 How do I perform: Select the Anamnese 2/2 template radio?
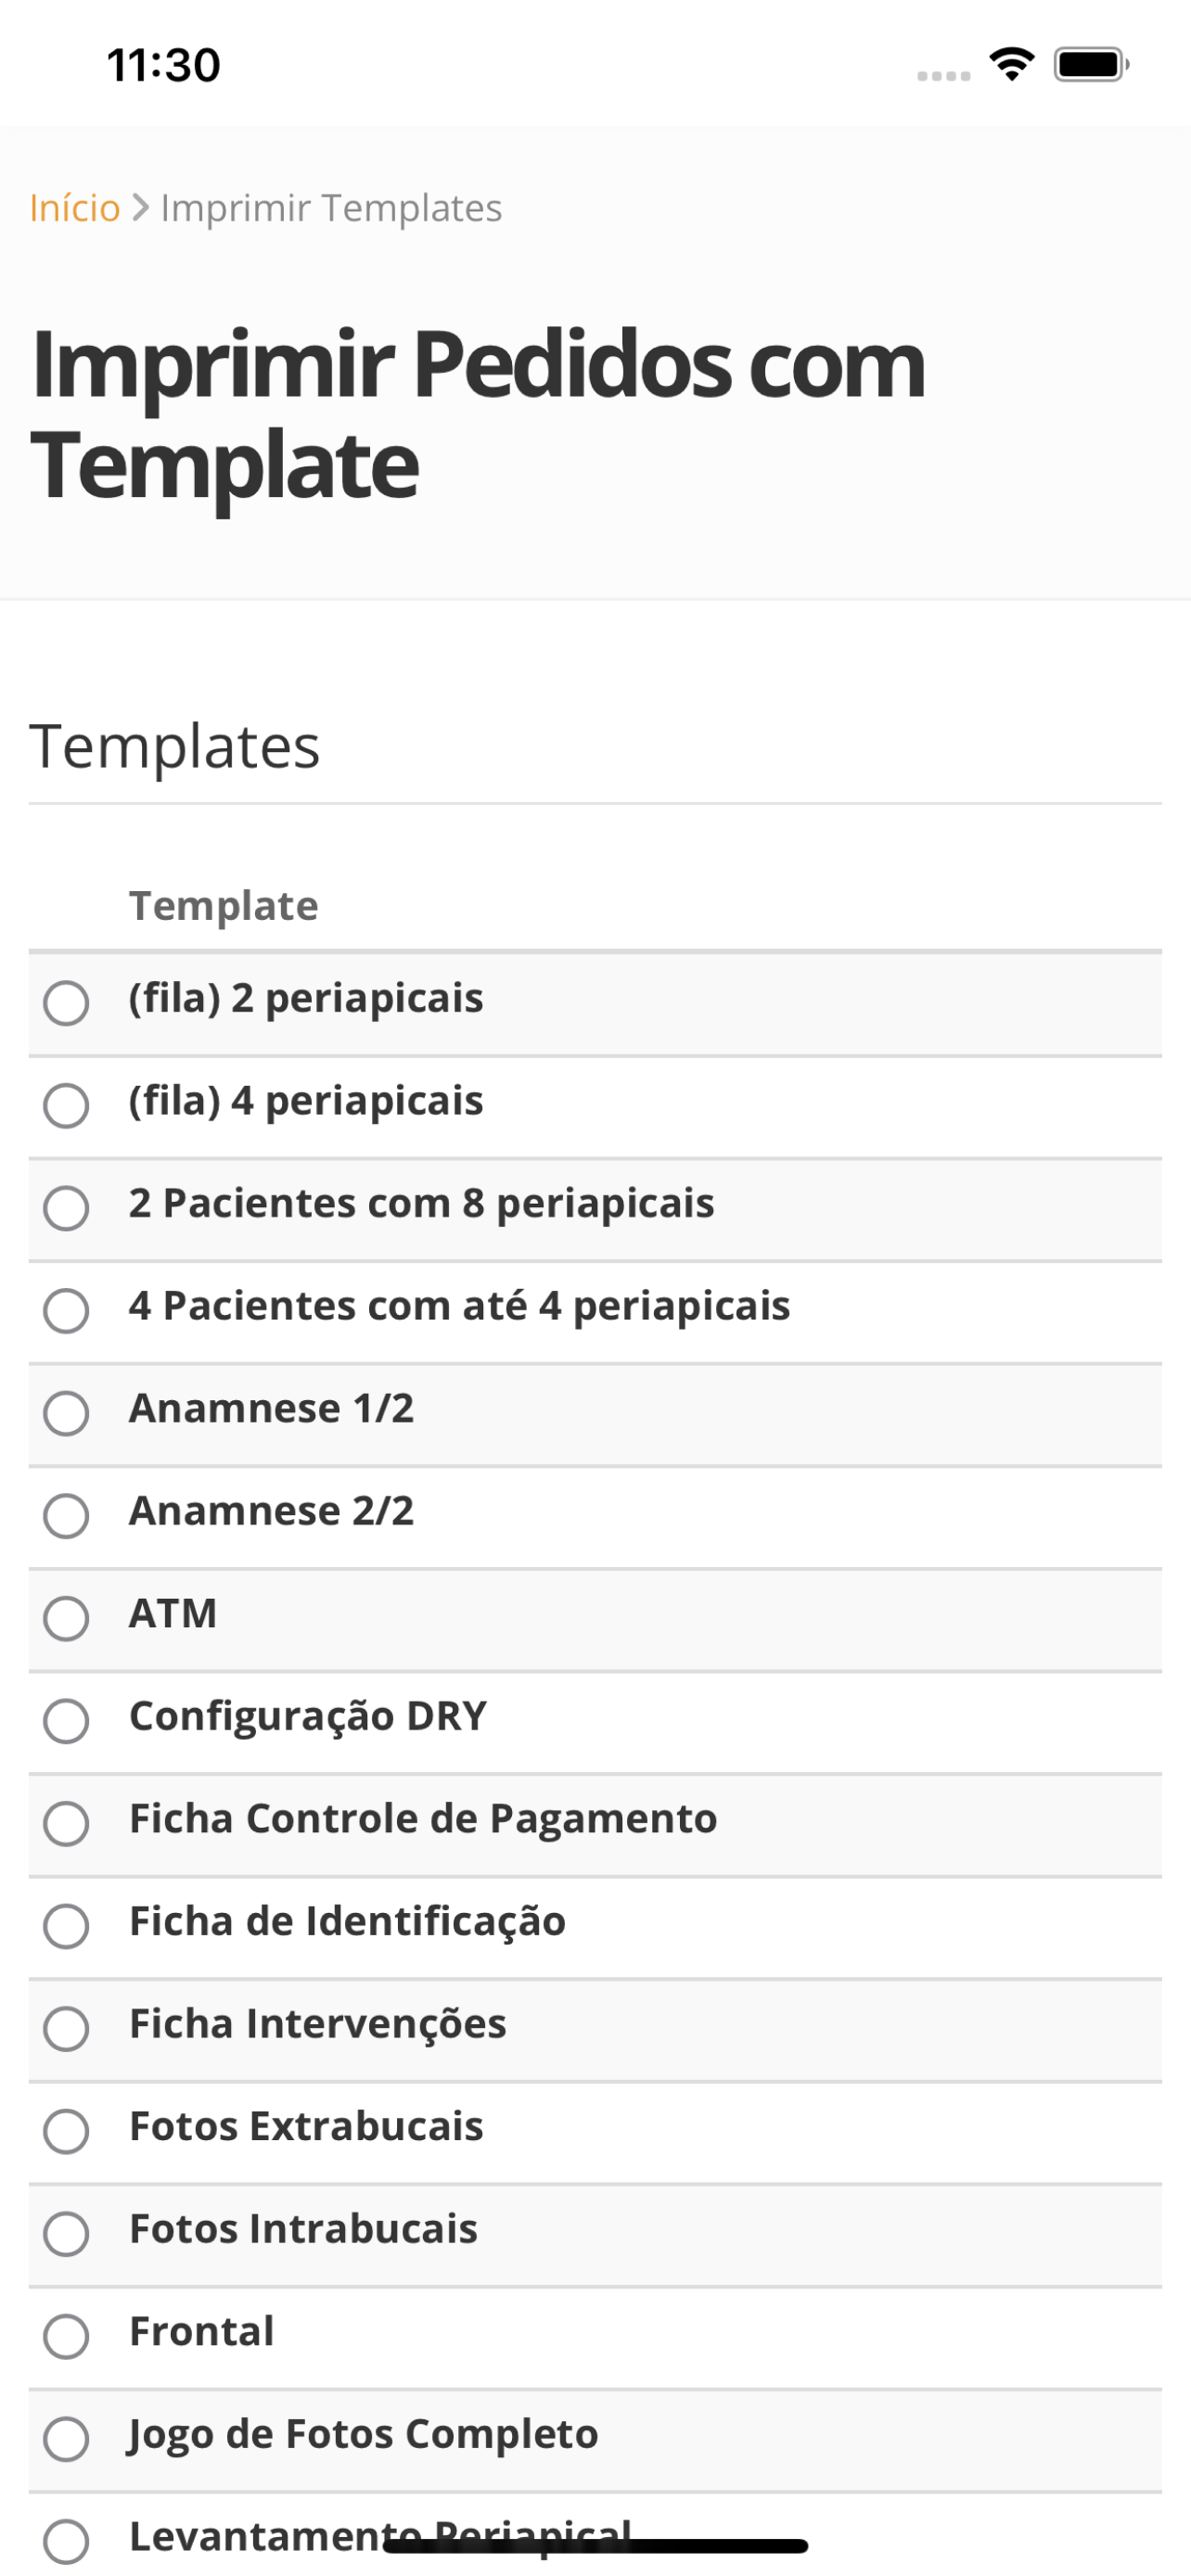66,1516
